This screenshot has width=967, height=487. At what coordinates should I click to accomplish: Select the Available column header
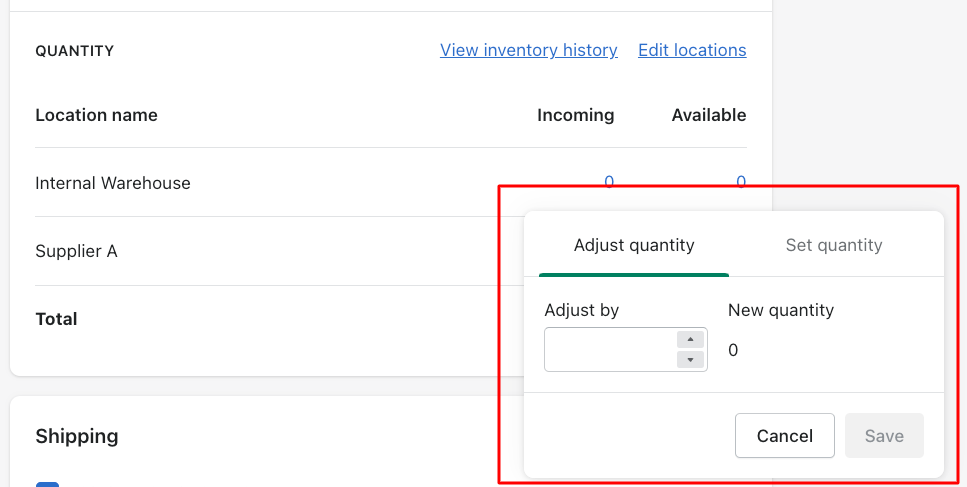point(709,115)
